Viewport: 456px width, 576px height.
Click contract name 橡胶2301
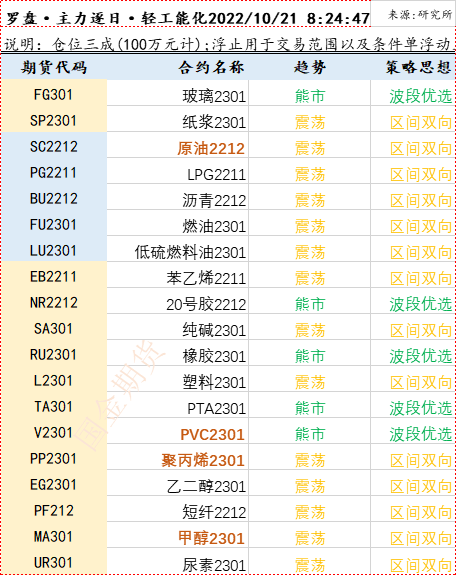pyautogui.click(x=214, y=357)
